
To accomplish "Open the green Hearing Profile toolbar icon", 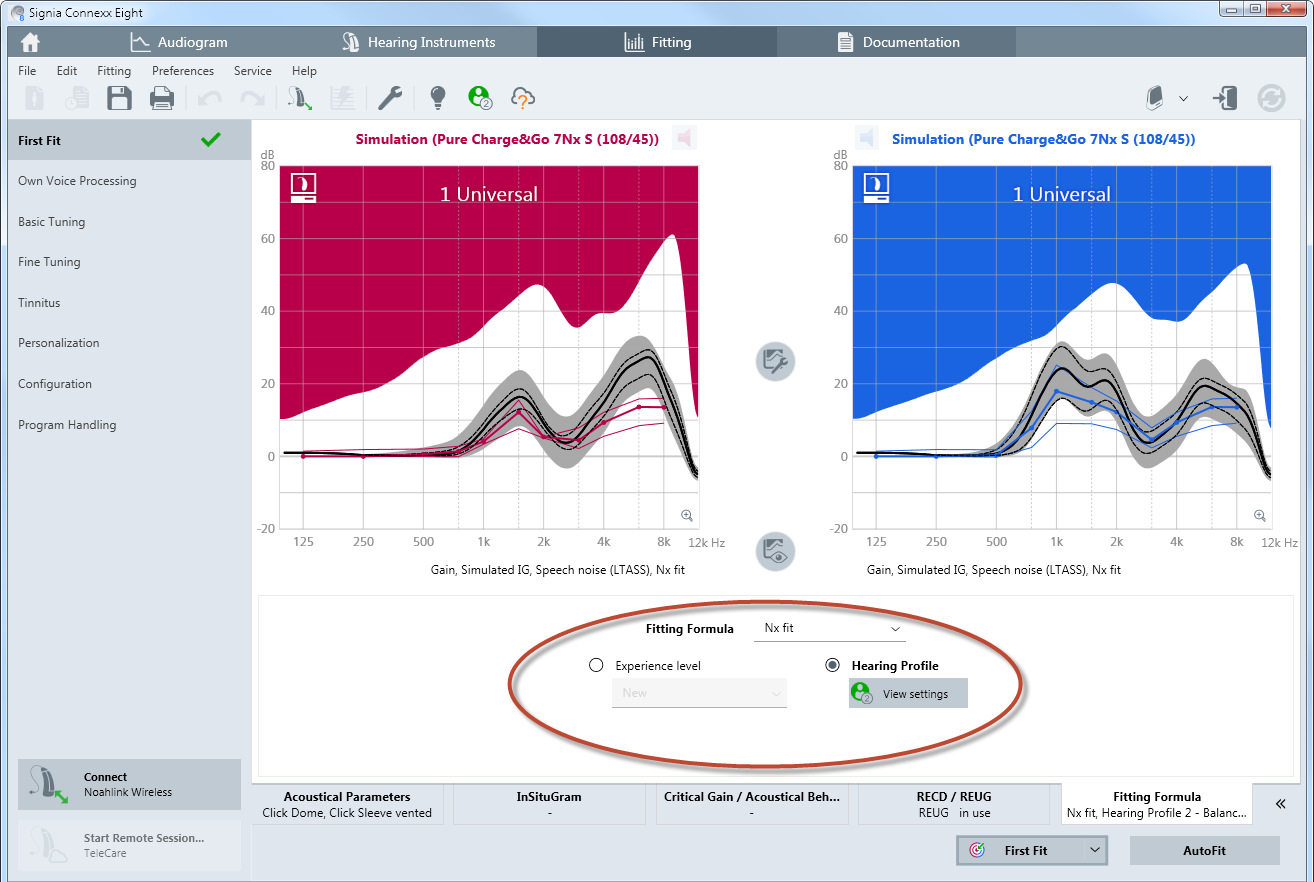I will pos(480,97).
